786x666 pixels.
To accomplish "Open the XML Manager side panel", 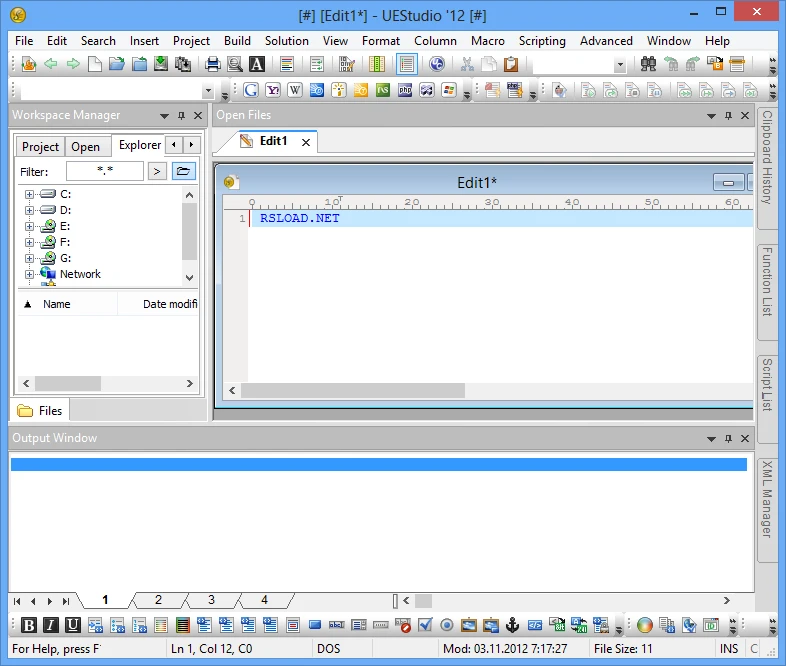I will pos(767,498).
